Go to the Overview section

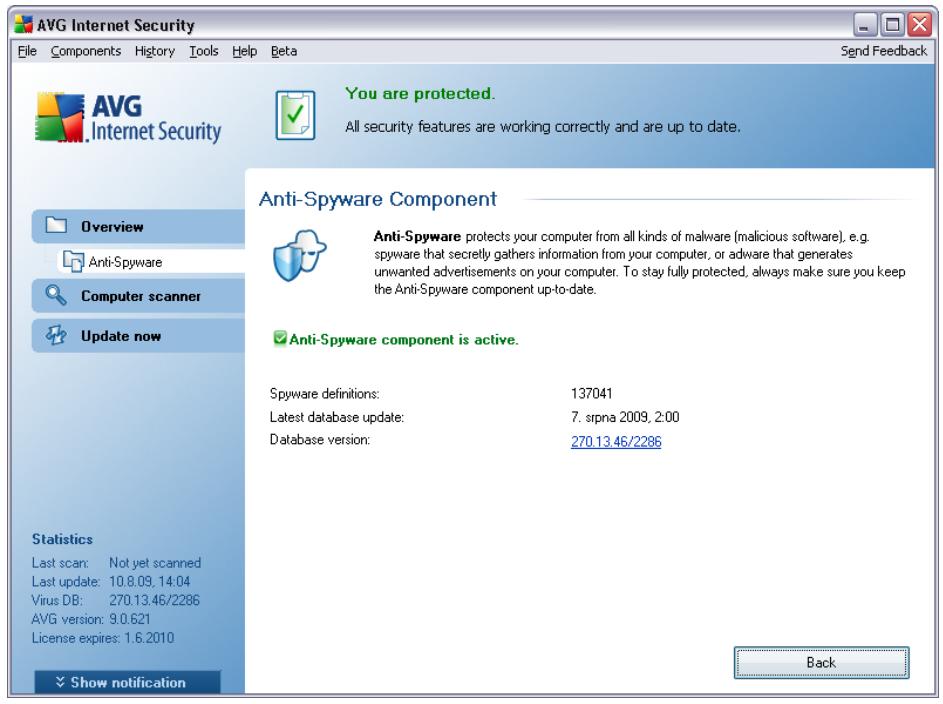[x=138, y=227]
